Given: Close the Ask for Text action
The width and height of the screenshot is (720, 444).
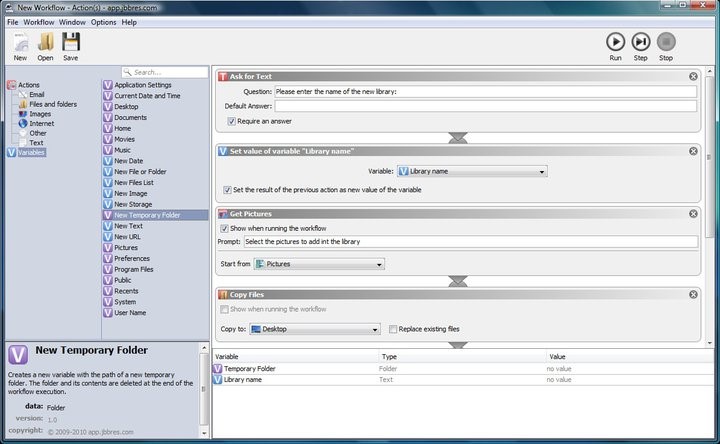Looking at the screenshot, I should (x=693, y=77).
